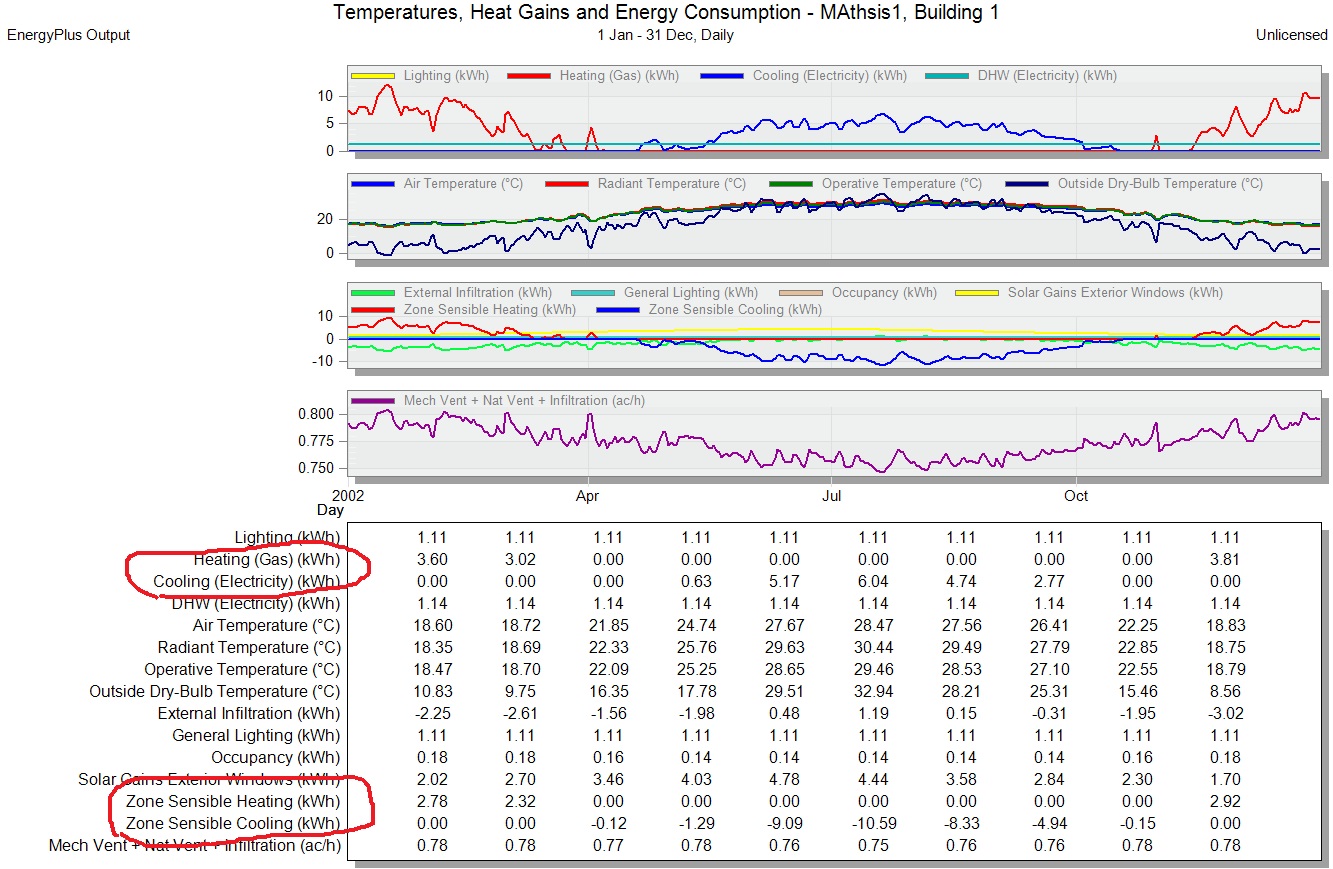The height and width of the screenshot is (869, 1333).
Task: Click the 'EnergyPlus Output' label
Action: pyautogui.click(x=69, y=35)
